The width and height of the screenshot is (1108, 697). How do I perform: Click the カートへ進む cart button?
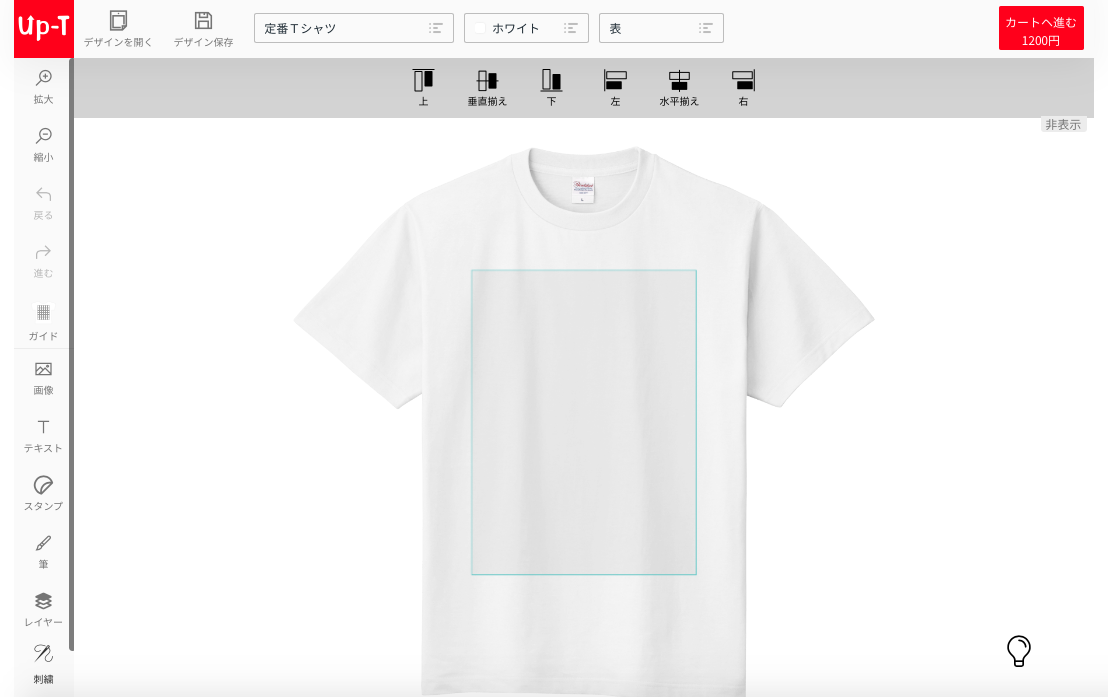coord(1041,29)
